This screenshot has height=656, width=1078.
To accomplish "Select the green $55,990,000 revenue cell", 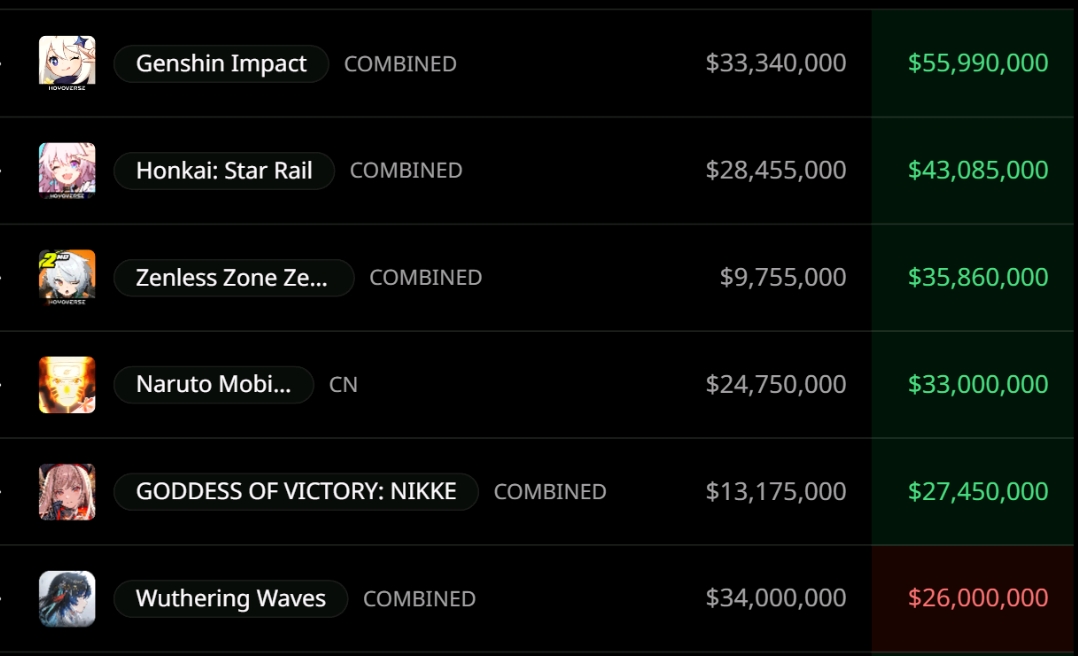I will pyautogui.click(x=972, y=63).
